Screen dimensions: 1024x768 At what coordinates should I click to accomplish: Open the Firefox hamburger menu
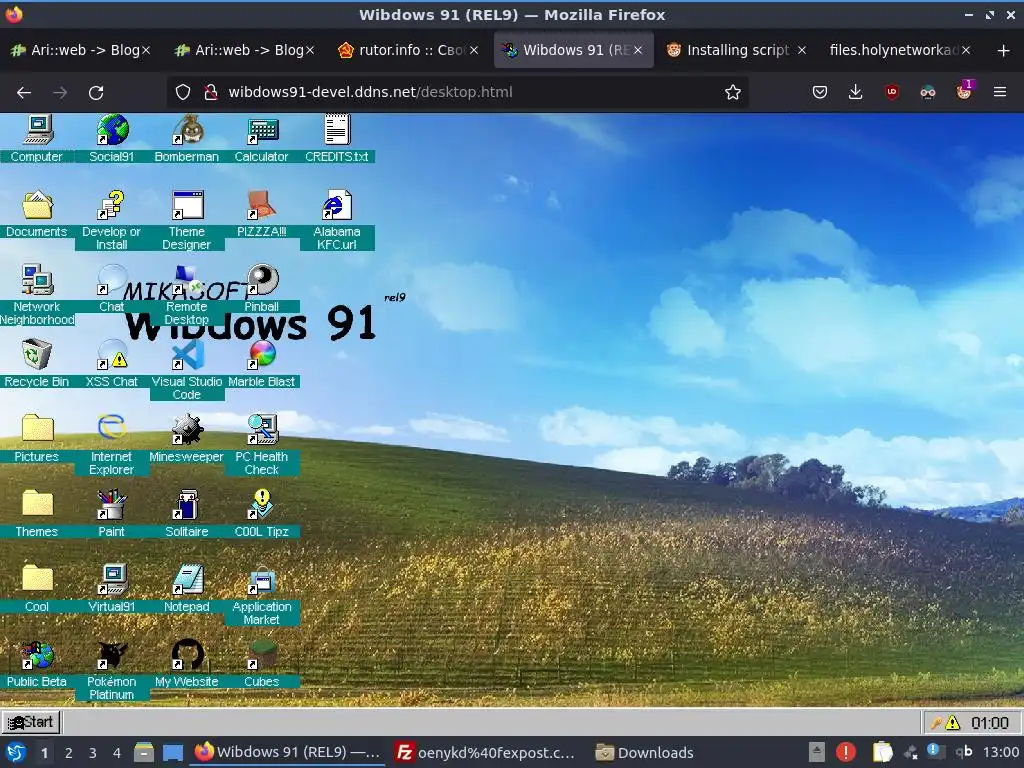(1000, 92)
